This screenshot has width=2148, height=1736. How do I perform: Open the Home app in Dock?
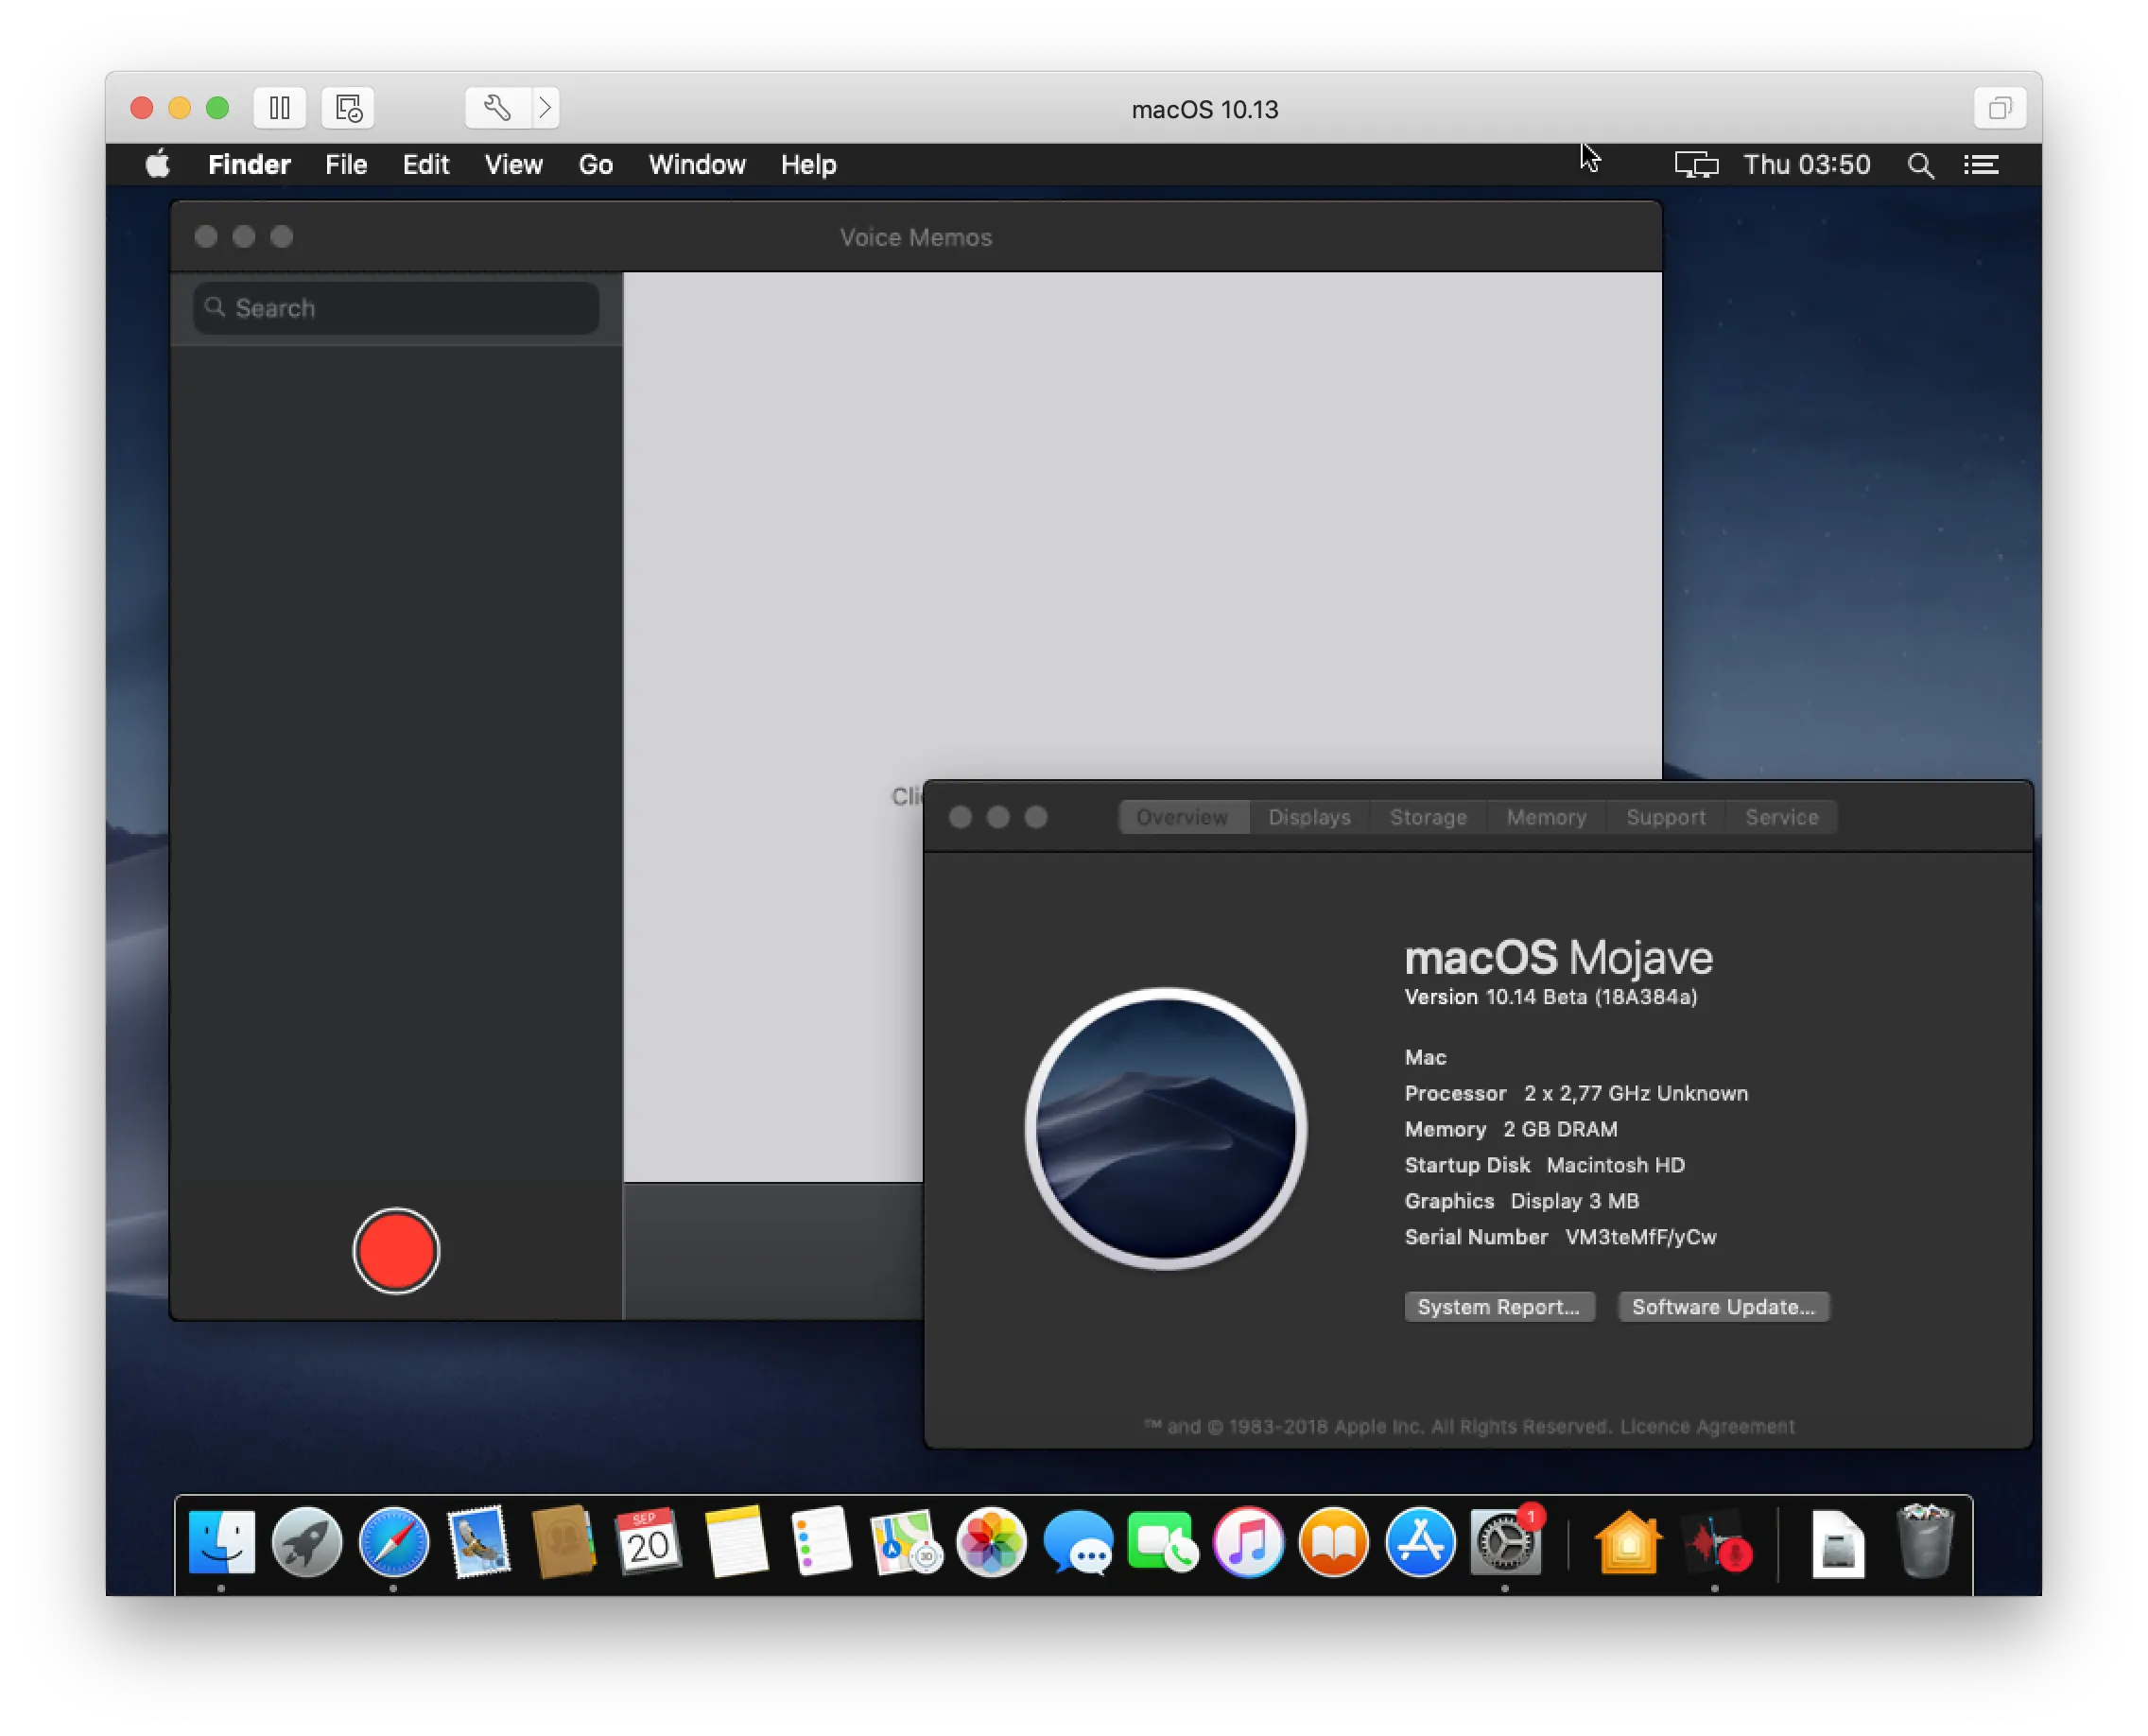(1628, 1542)
